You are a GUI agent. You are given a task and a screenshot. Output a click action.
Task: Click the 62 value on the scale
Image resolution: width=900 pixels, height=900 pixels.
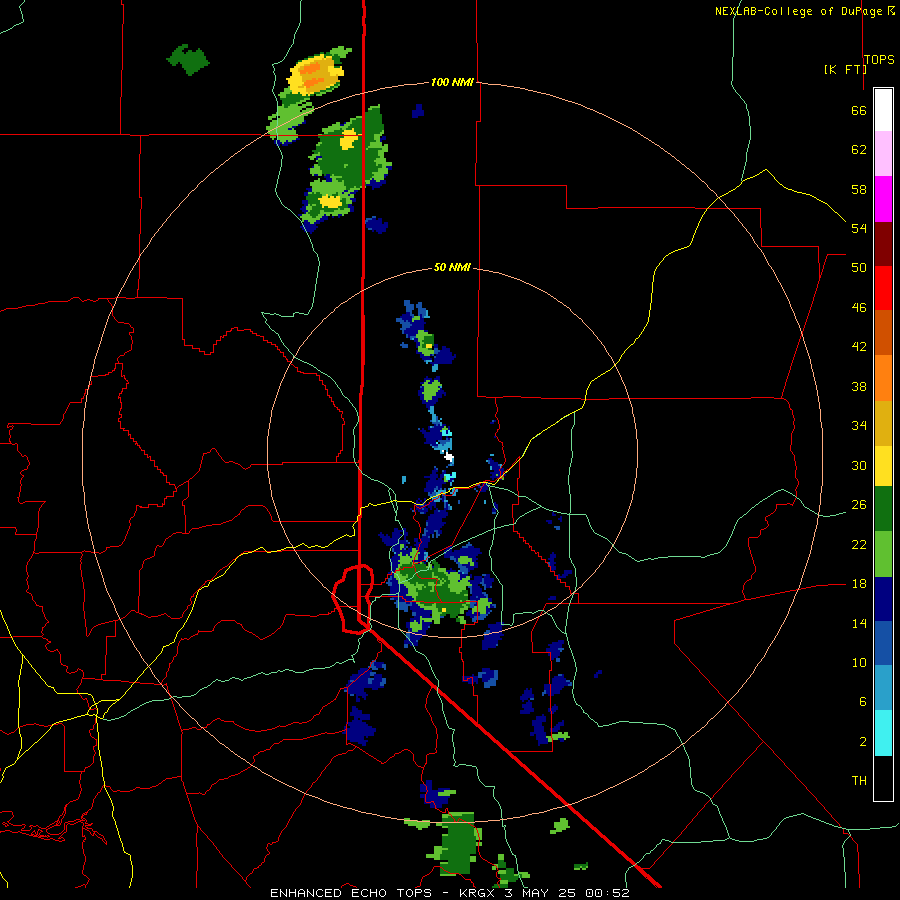coord(859,150)
